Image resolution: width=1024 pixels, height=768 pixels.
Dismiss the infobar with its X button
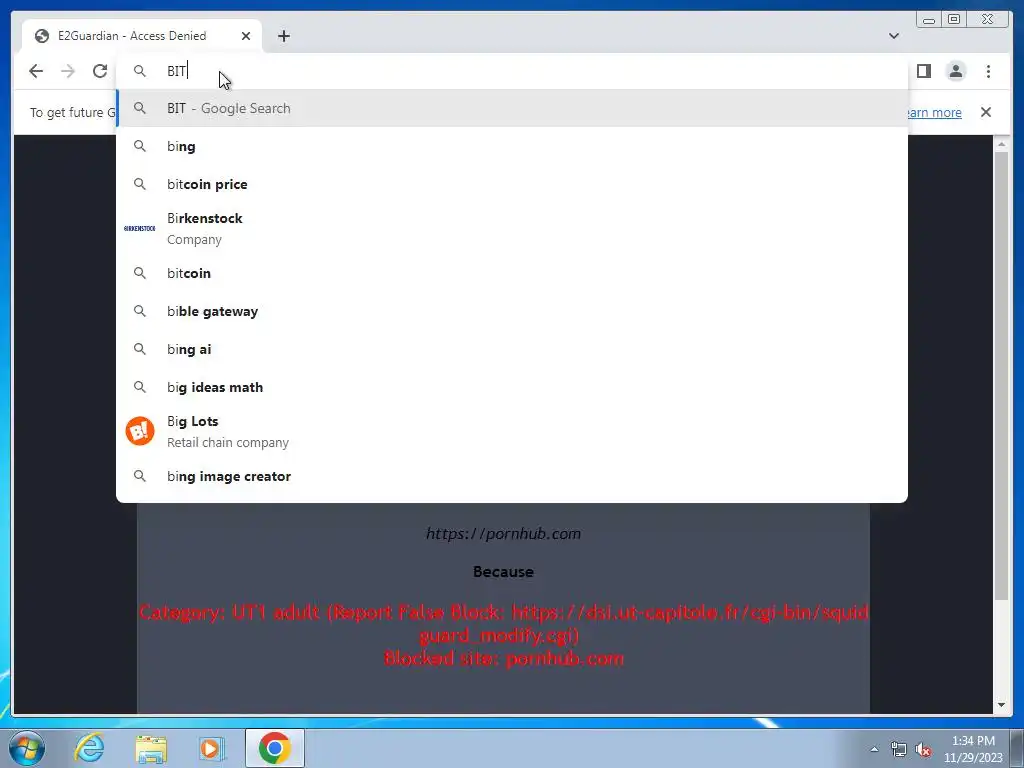click(986, 112)
